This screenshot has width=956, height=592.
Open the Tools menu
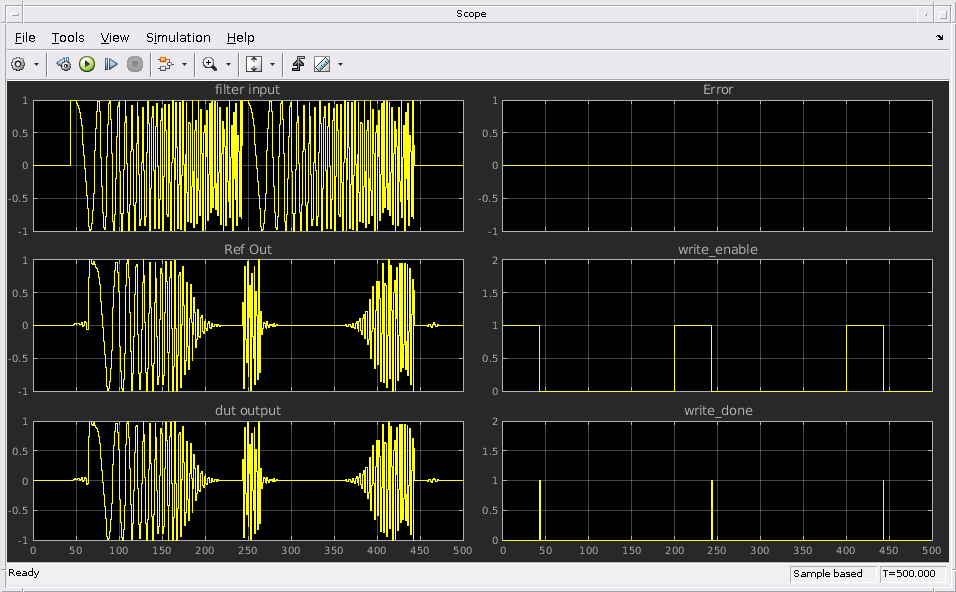68,37
